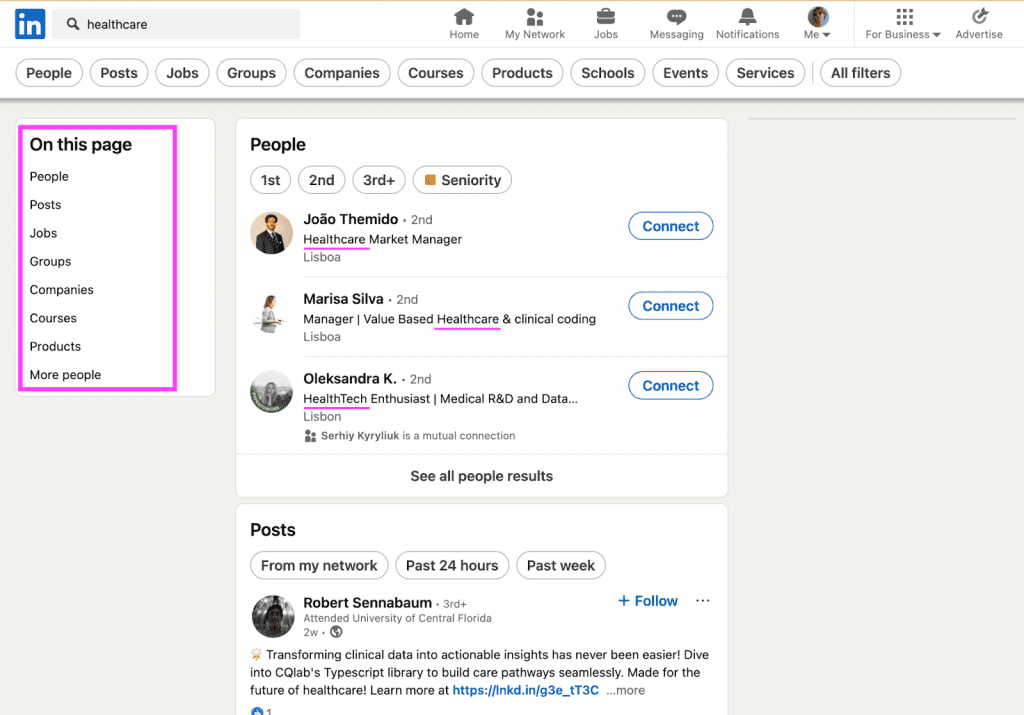Open the lnkd.in/g3e_tT3C link
Image resolution: width=1024 pixels, height=715 pixels.
(x=526, y=690)
